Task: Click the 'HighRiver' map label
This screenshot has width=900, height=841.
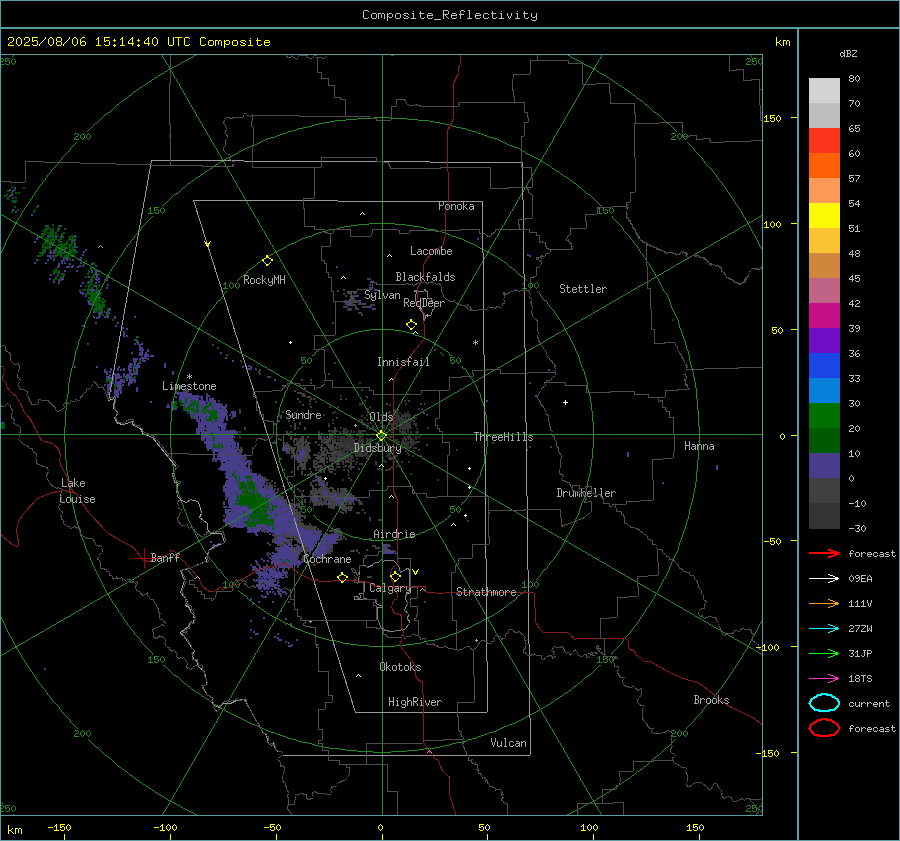Action: coord(415,702)
